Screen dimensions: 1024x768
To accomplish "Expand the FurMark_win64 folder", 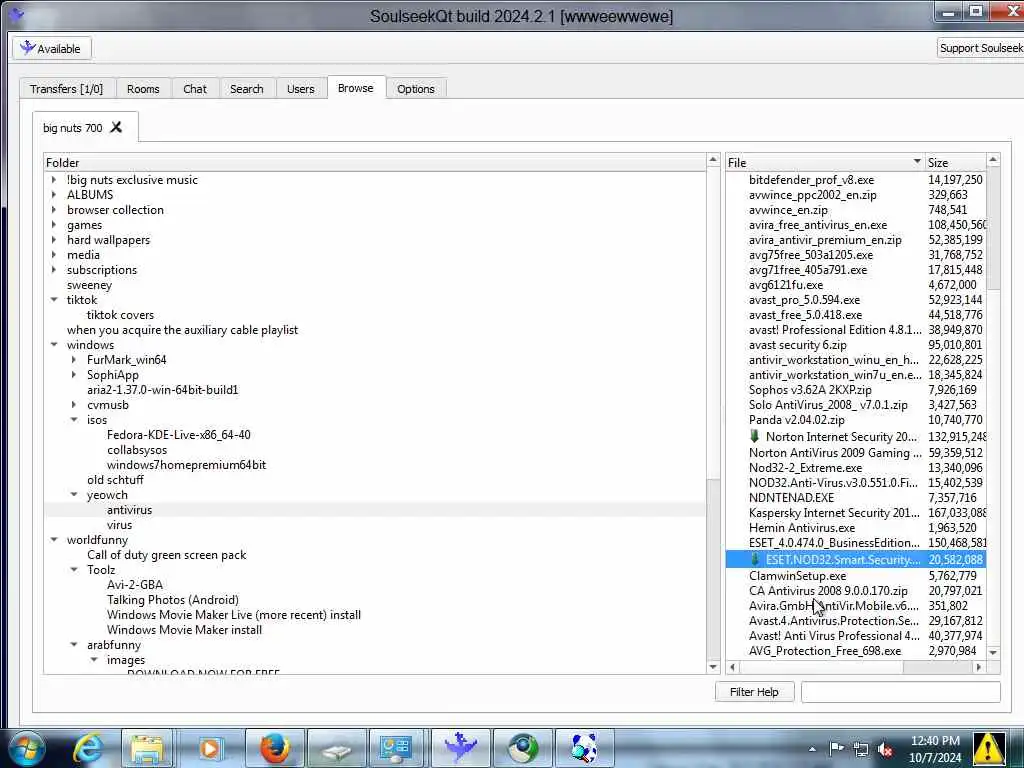I will (x=74, y=359).
